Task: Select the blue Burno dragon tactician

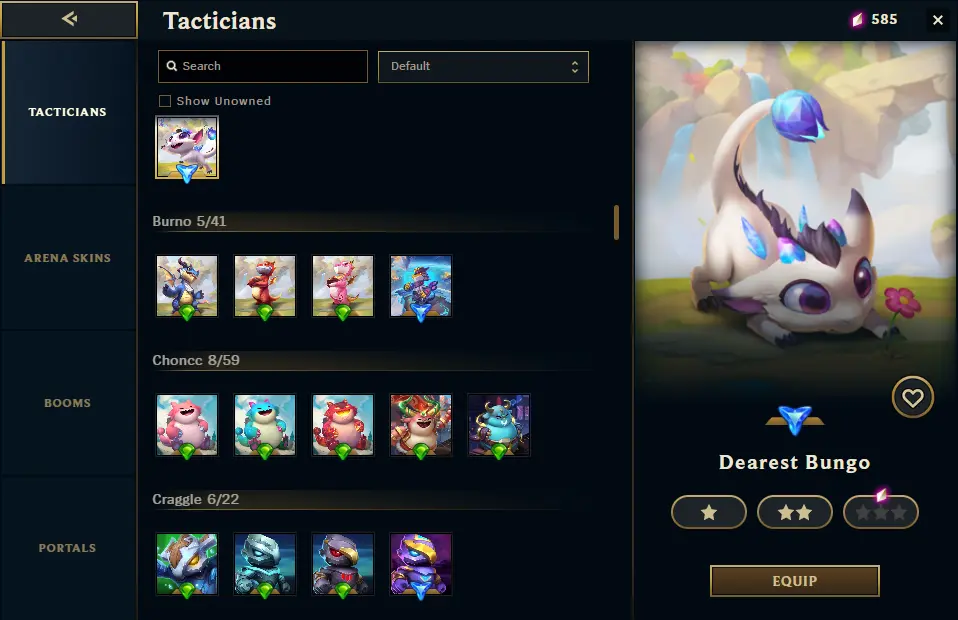Action: tap(187, 286)
